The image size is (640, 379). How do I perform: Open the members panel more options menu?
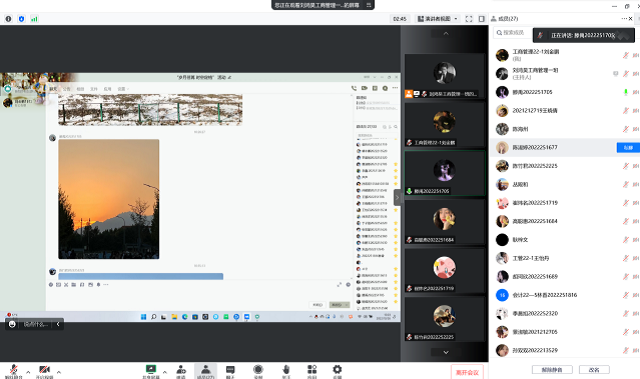tap(624, 18)
